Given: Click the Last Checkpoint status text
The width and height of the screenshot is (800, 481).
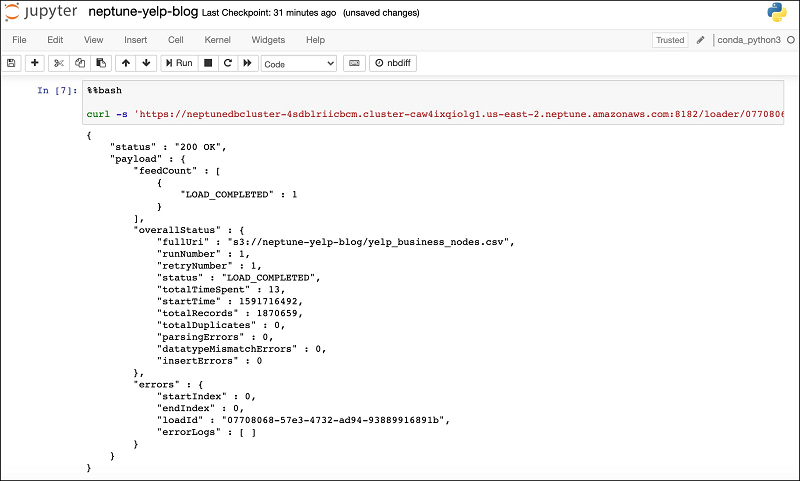Looking at the screenshot, I should pos(269,13).
